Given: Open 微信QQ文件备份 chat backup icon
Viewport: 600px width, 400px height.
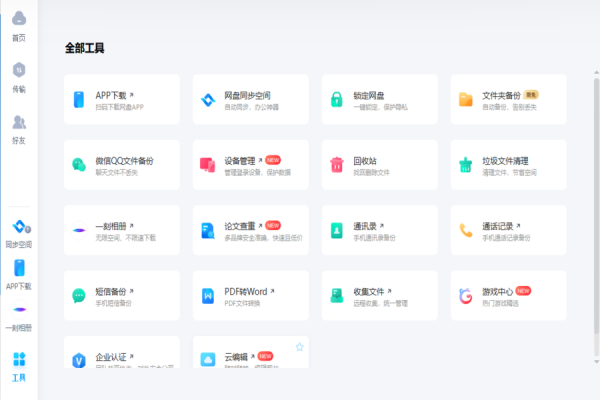Looking at the screenshot, I should [x=79, y=164].
